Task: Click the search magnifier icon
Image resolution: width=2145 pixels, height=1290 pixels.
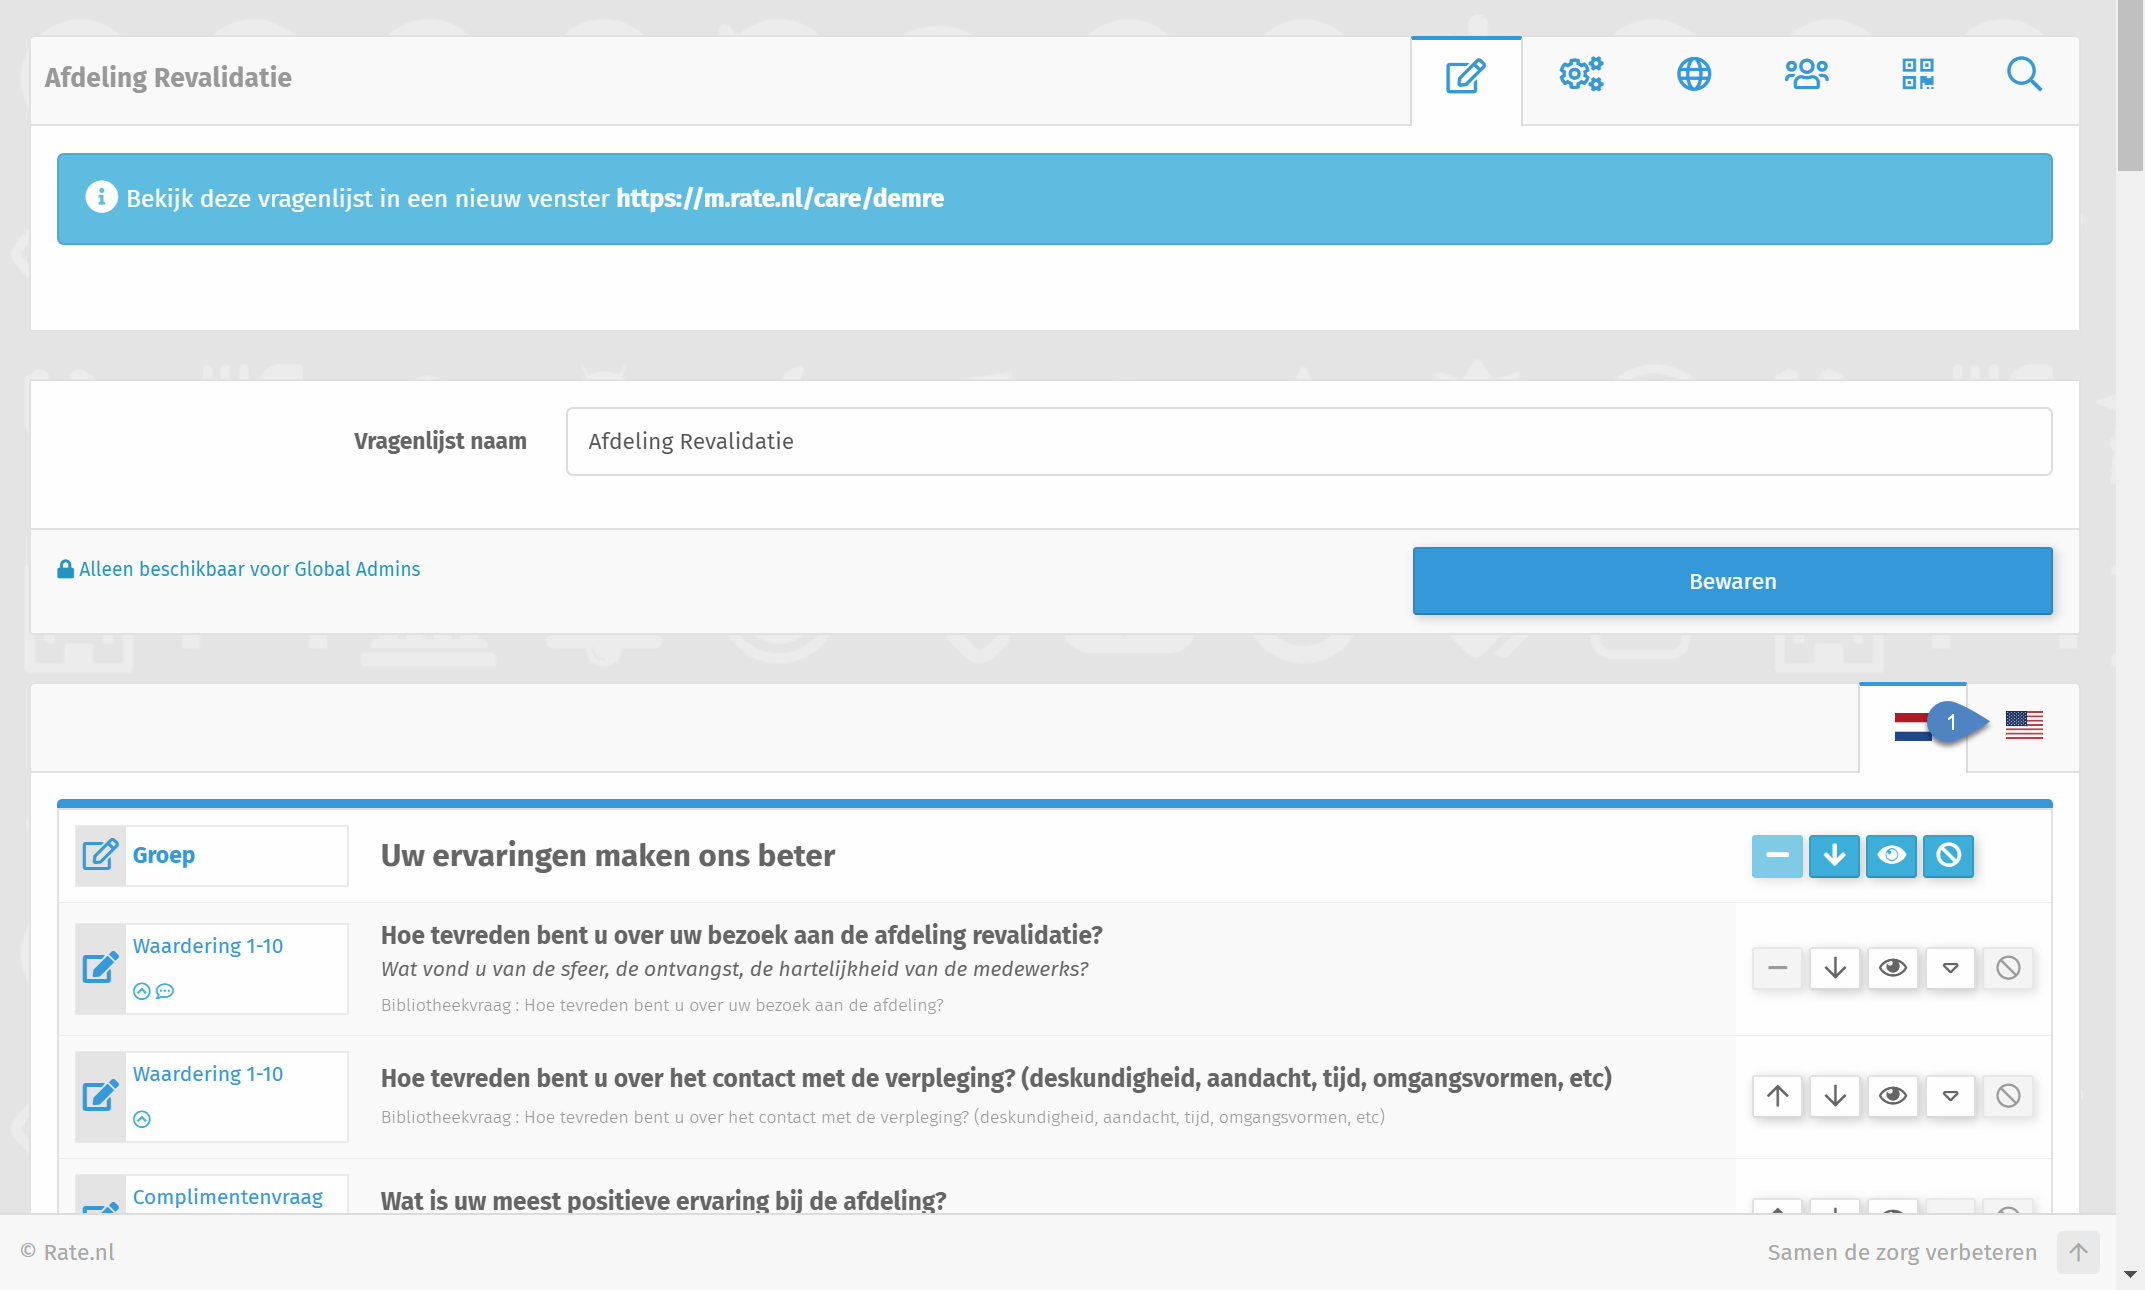Action: pos(2024,75)
